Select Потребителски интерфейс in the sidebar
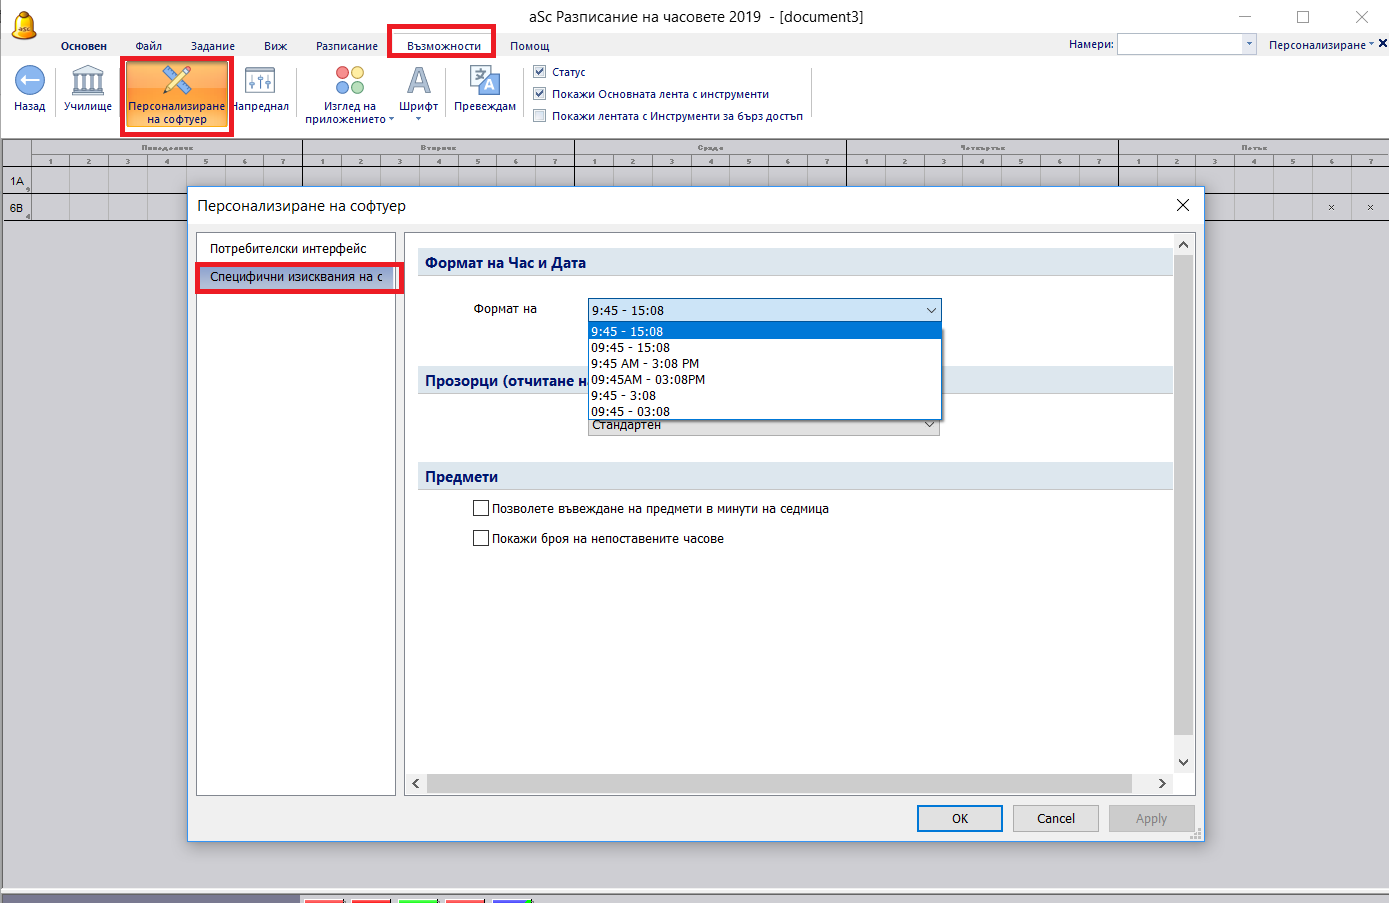The width and height of the screenshot is (1389, 903). pos(288,248)
